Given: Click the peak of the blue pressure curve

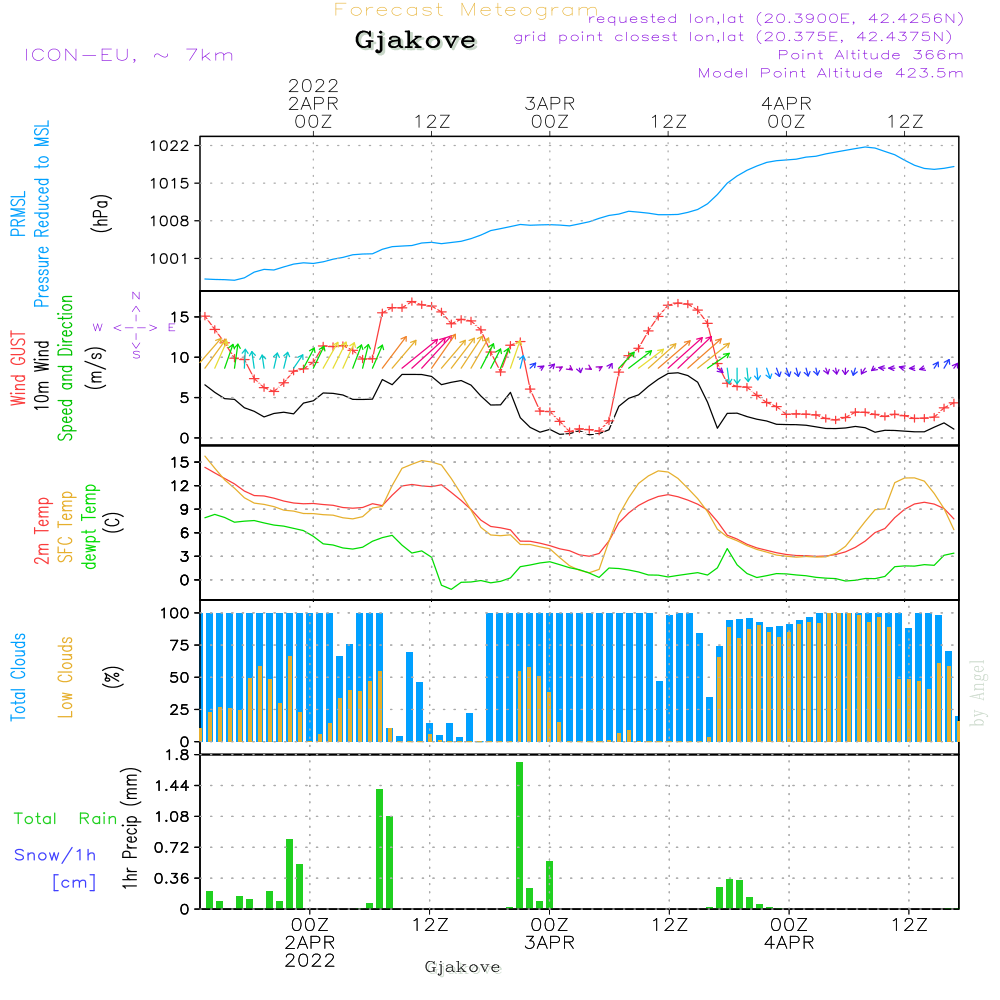Looking at the screenshot, I should pos(867,147).
